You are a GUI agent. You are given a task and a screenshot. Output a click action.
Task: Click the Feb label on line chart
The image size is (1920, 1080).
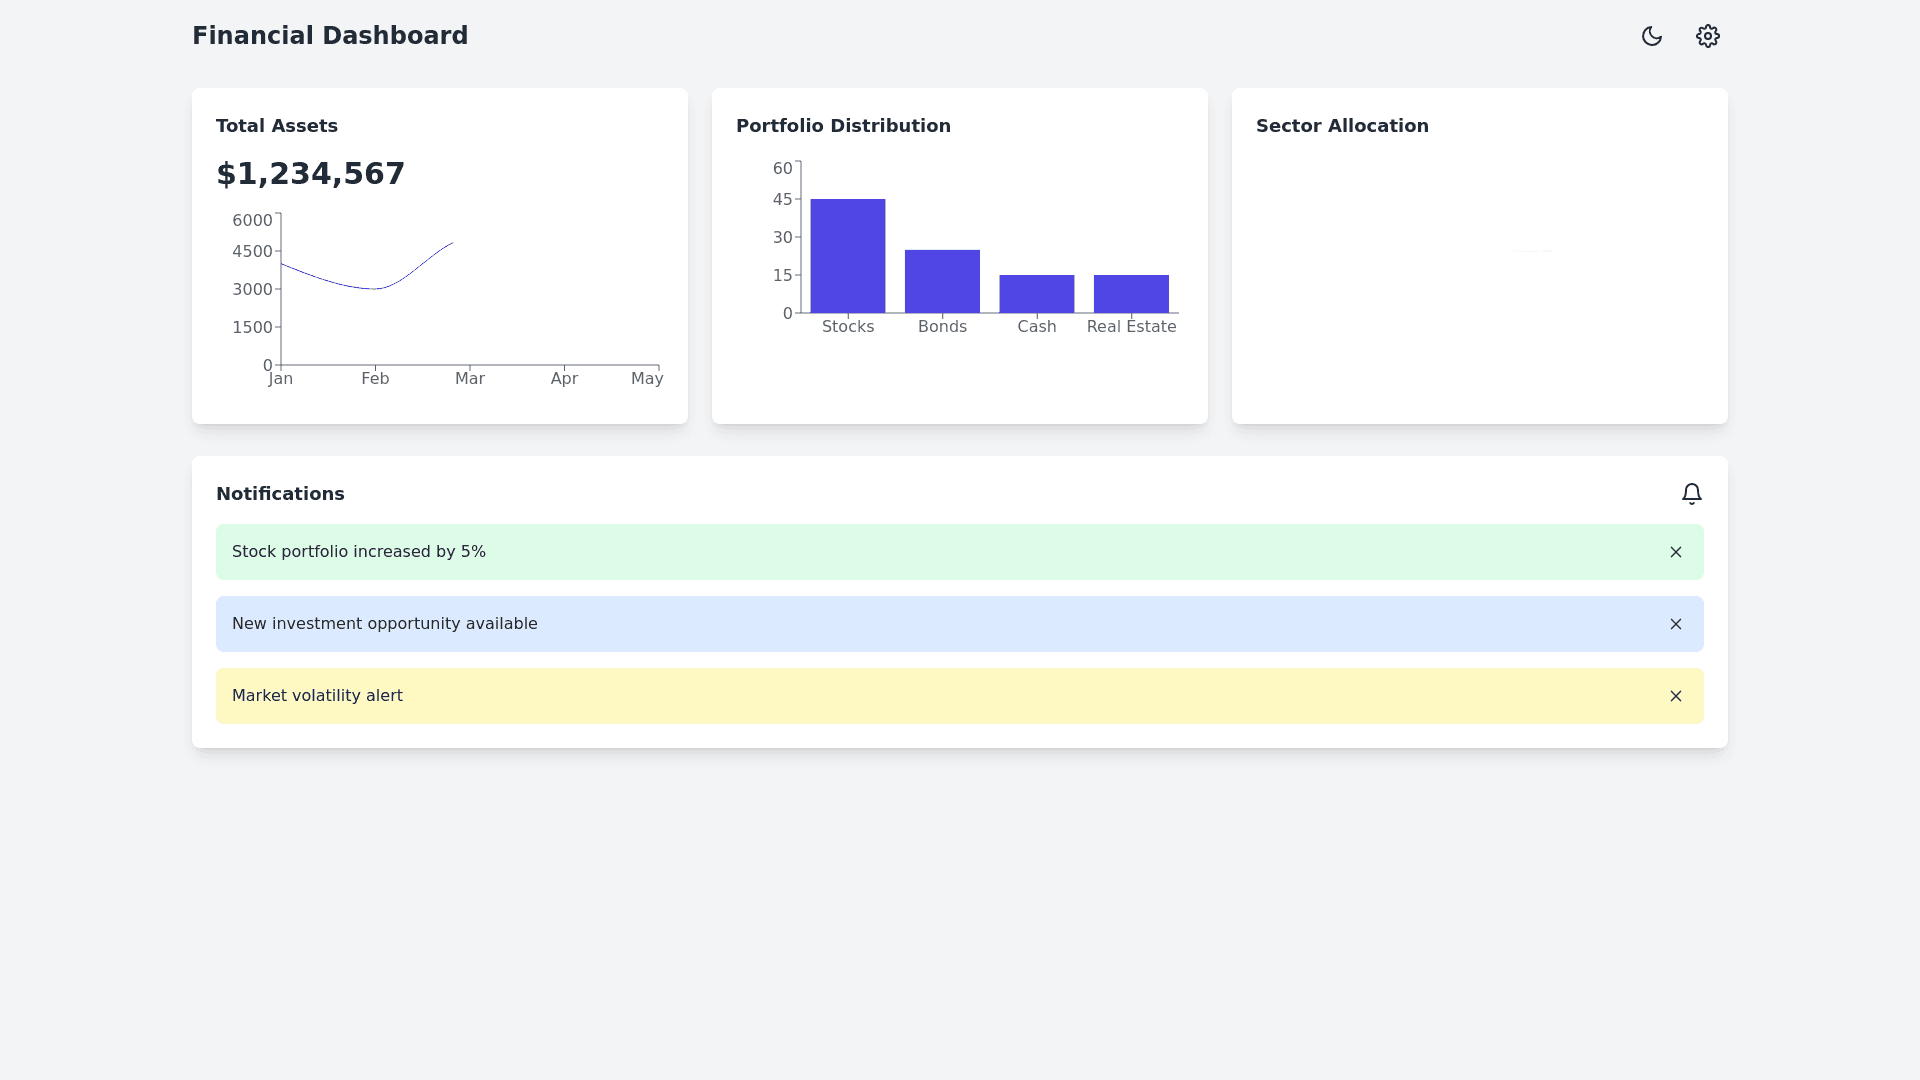[x=375, y=379]
